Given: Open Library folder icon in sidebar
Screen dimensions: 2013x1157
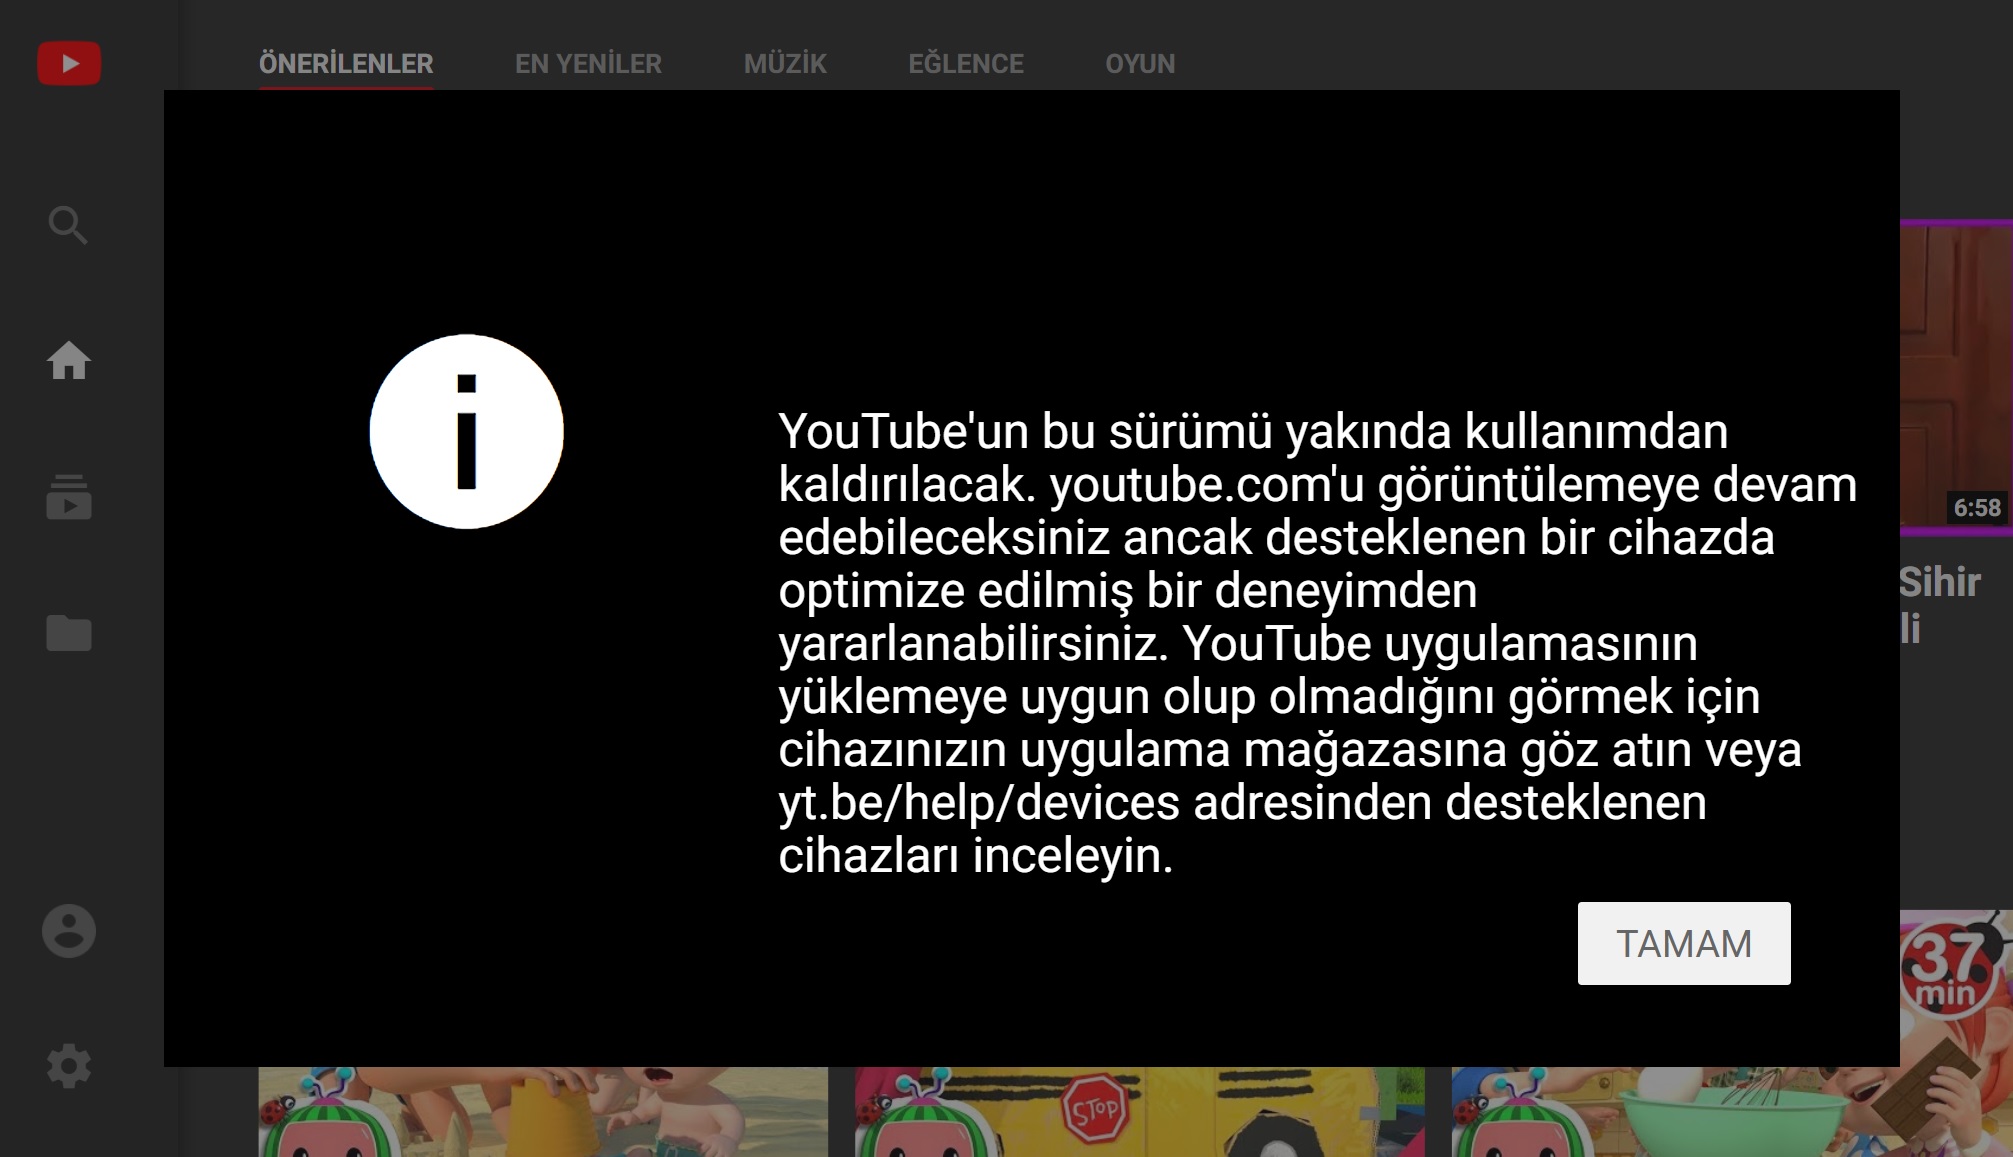Looking at the screenshot, I should 69,632.
